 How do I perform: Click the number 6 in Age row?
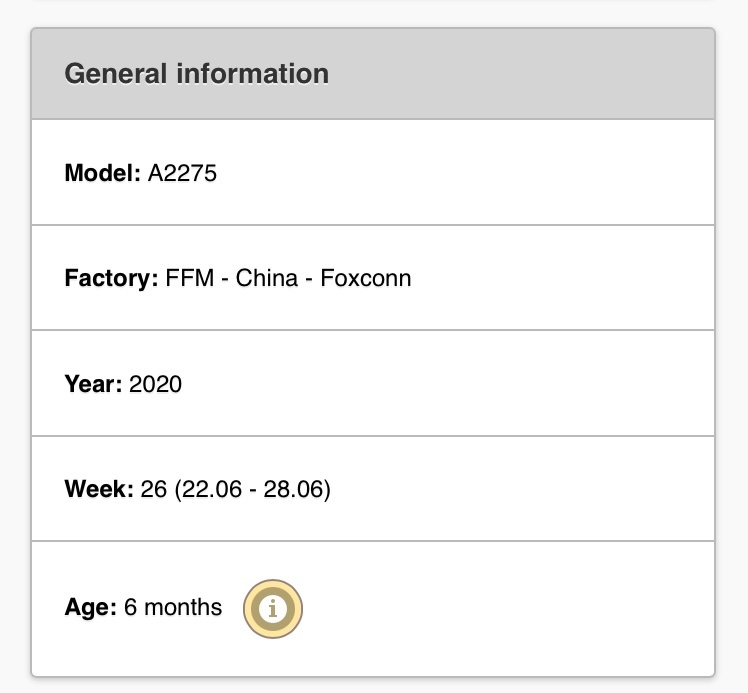[130, 607]
